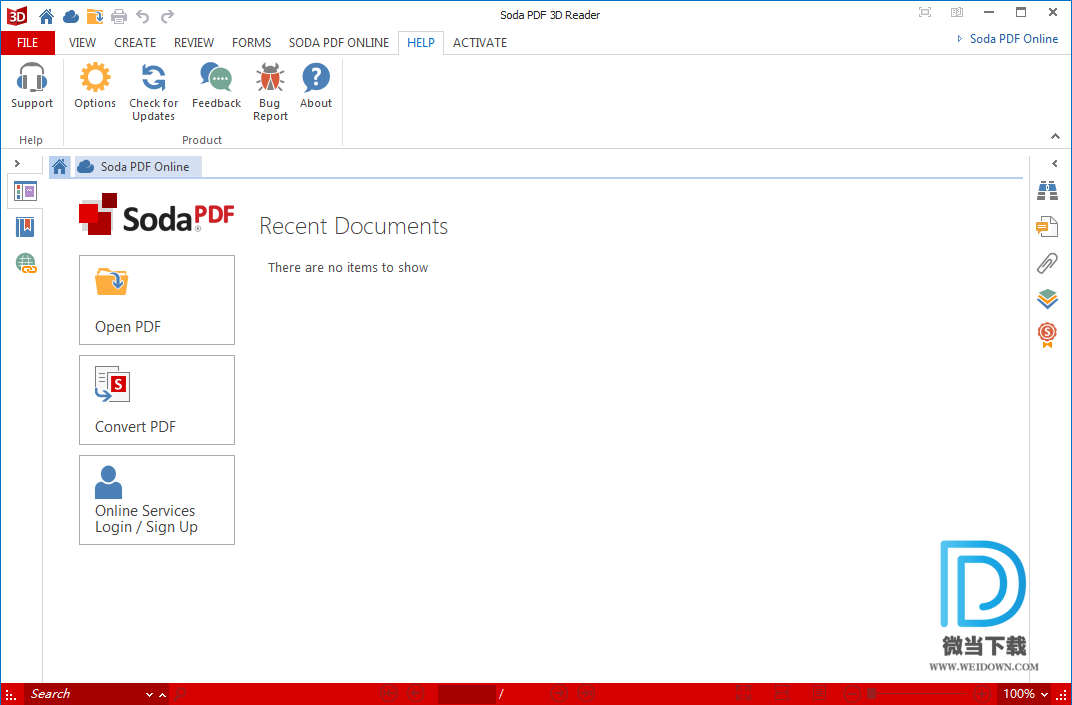Switch to the VIEW ribbon tab

pyautogui.click(x=82, y=42)
